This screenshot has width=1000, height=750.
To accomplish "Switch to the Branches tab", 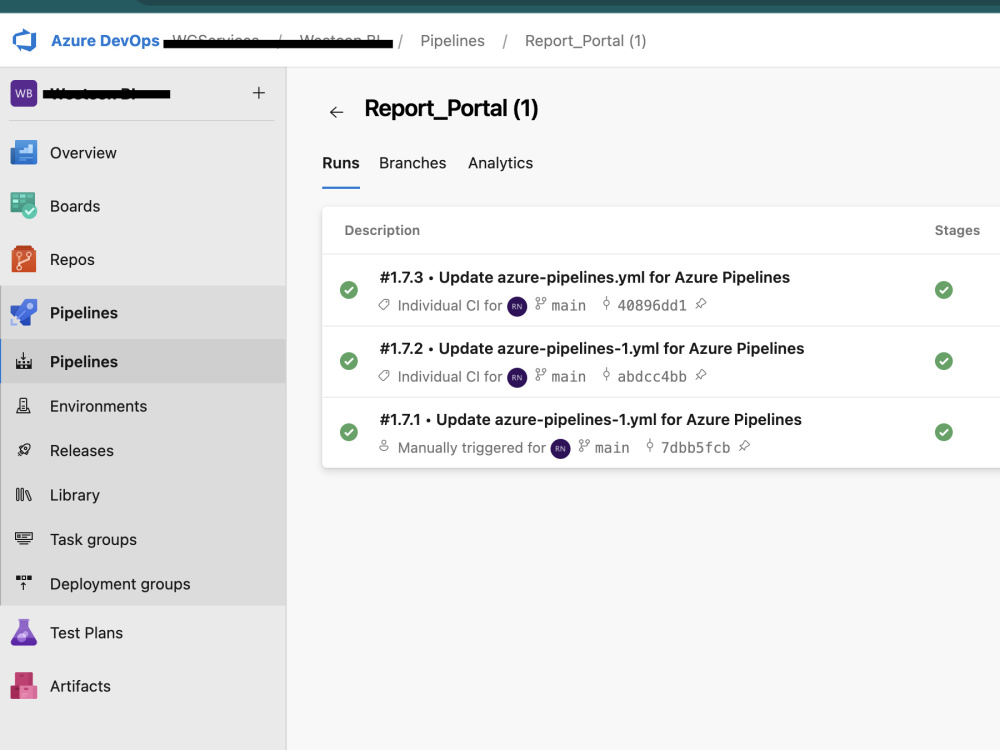I will 412,163.
